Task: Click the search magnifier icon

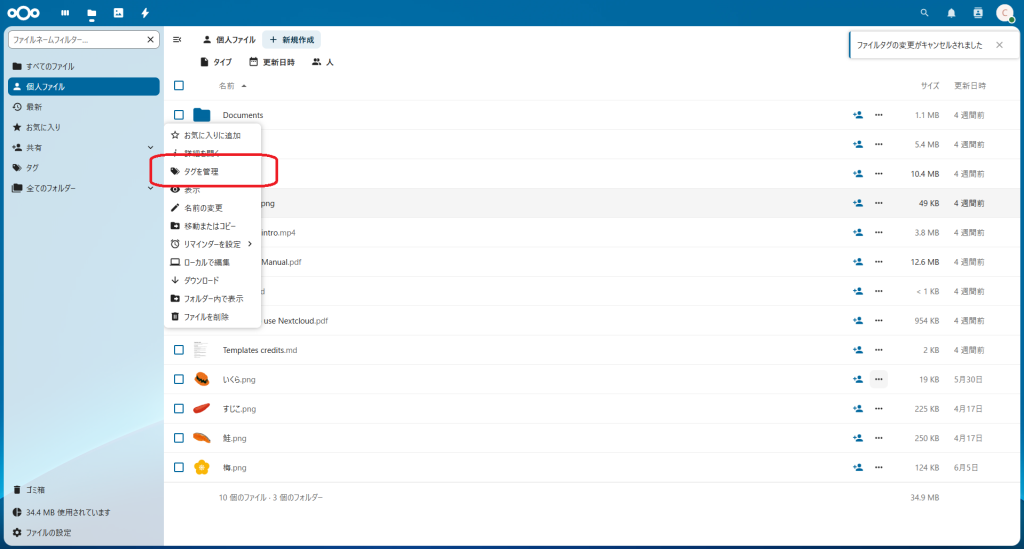Action: coord(924,13)
